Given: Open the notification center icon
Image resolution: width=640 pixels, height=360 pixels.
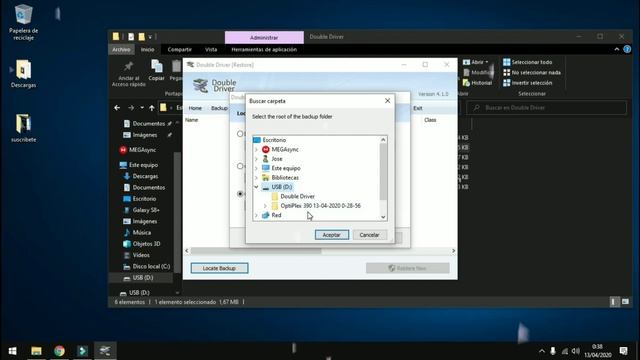Looking at the screenshot, I should point(623,351).
